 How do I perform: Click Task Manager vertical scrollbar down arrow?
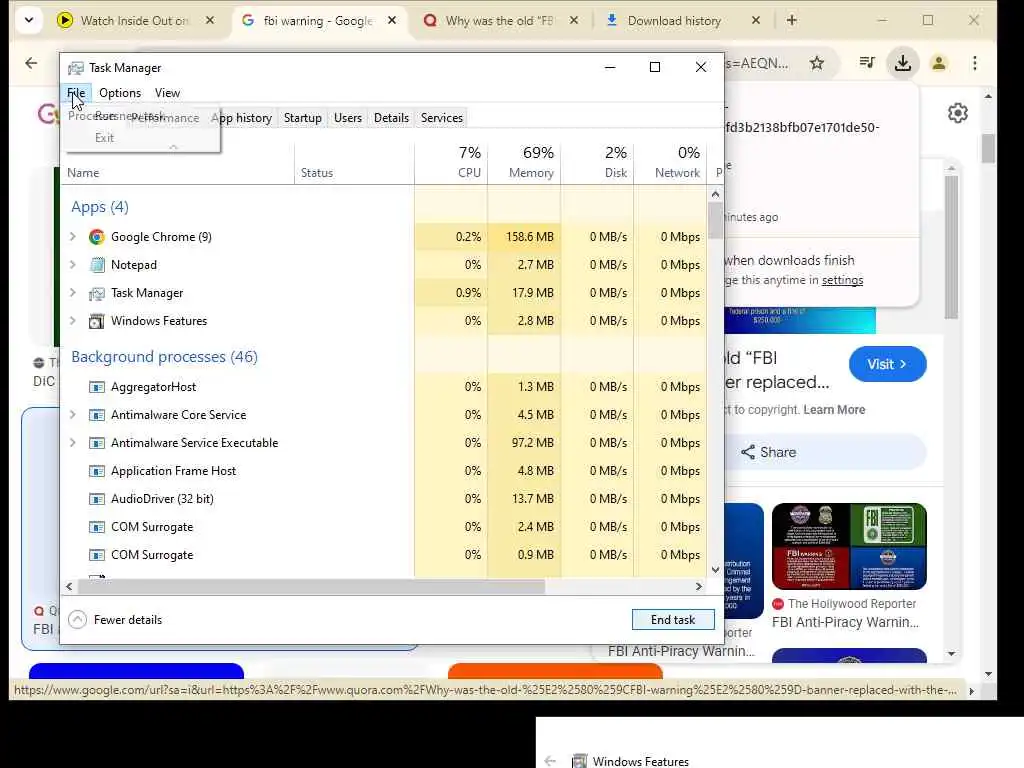[715, 570]
